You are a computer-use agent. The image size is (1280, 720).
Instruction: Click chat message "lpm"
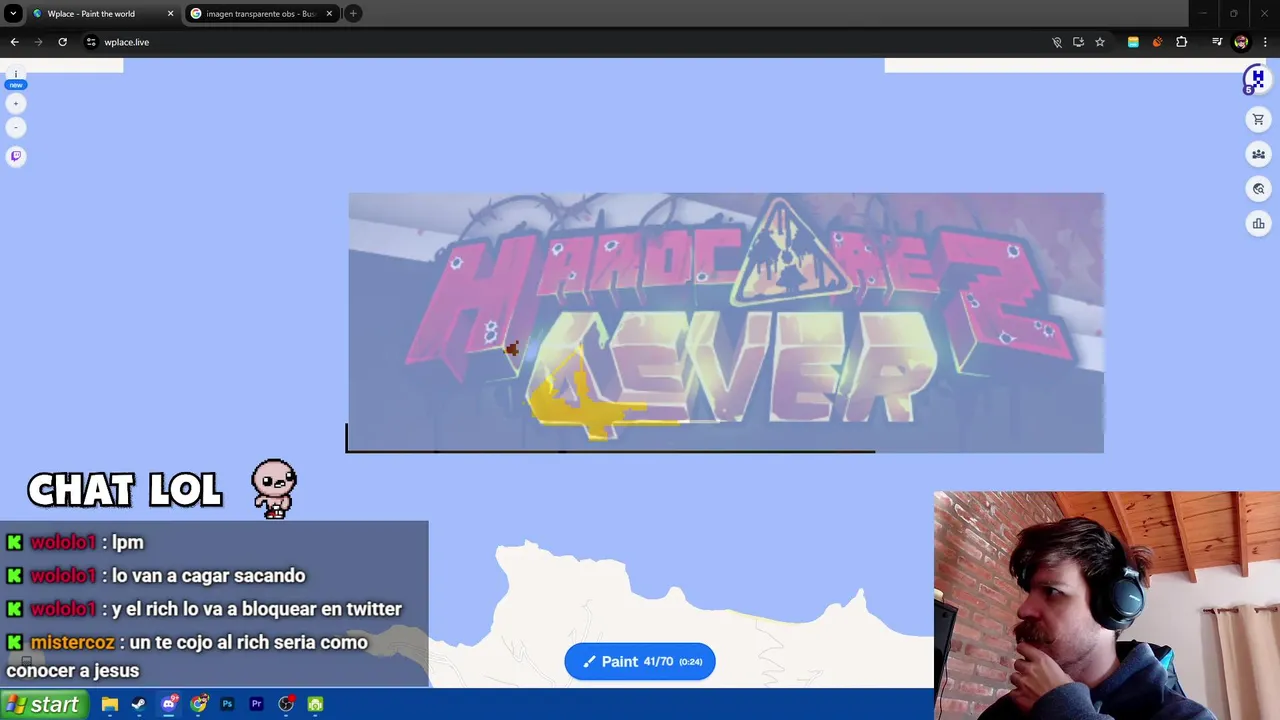click(127, 542)
